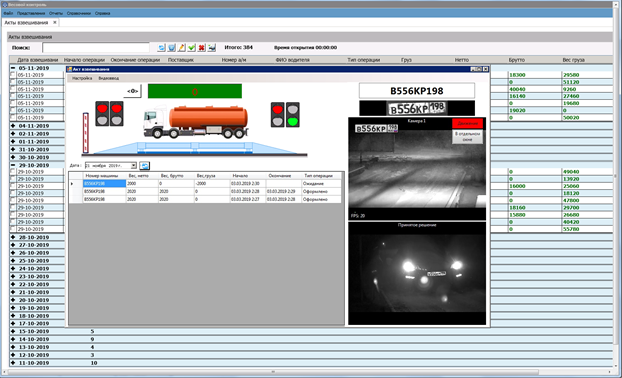Click the green checkmark confirm icon

(192, 48)
